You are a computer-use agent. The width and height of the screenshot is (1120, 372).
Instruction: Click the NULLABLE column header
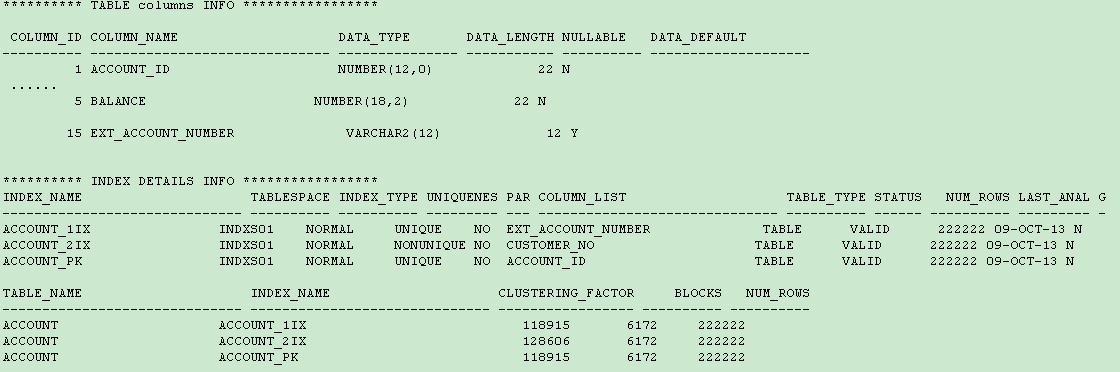(x=594, y=37)
